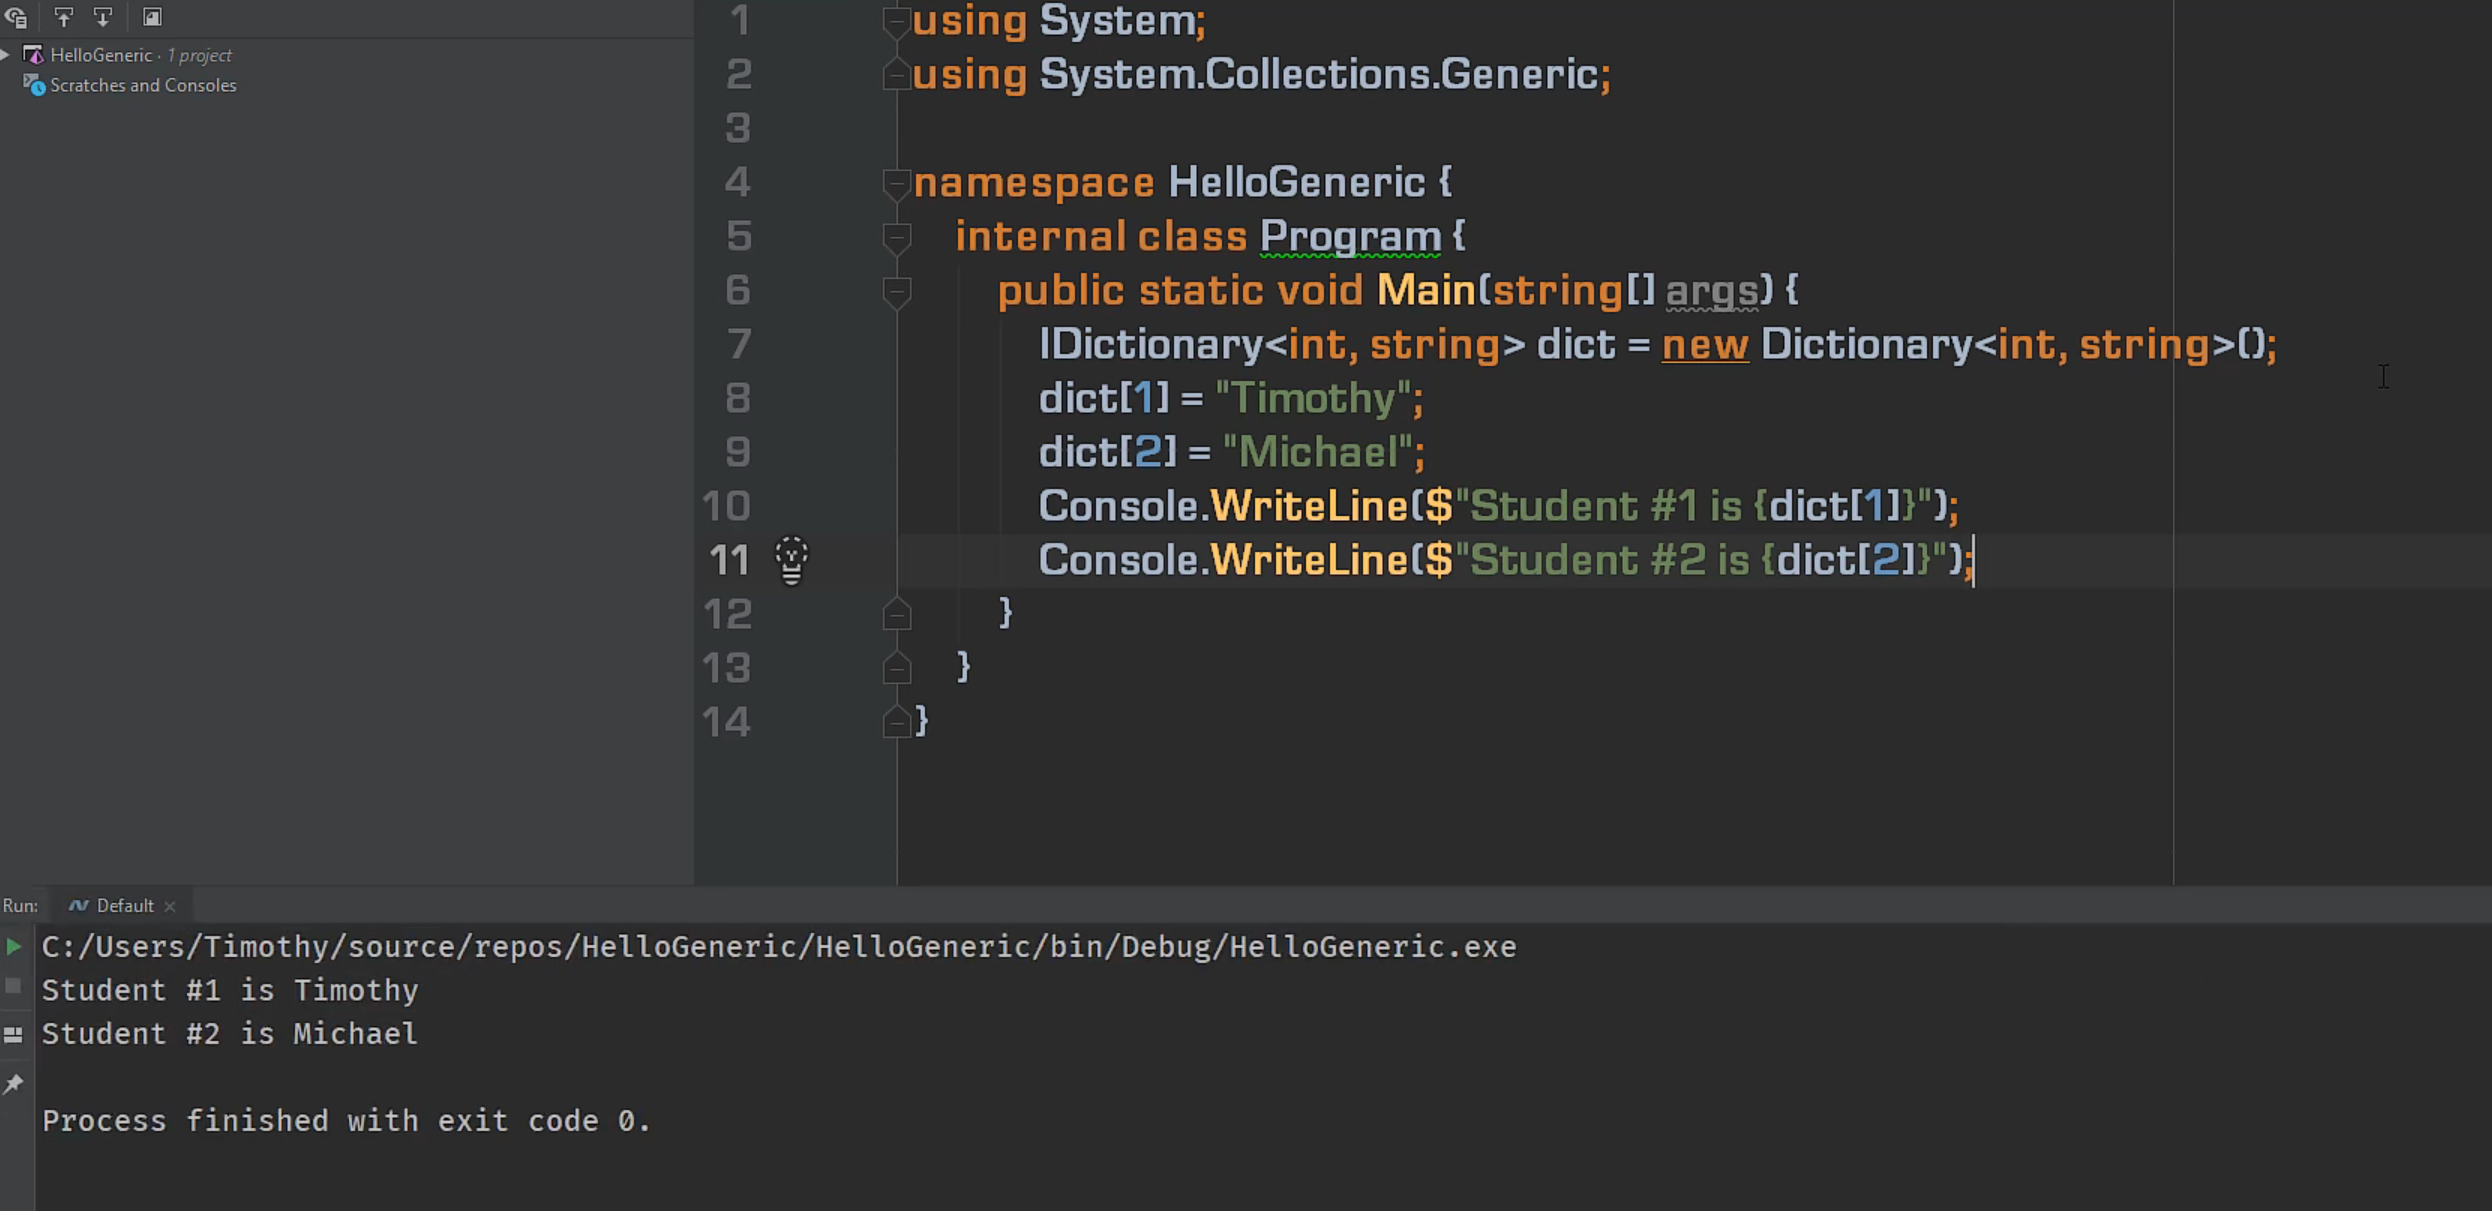Image resolution: width=2492 pixels, height=1211 pixels.
Task: Click 'System.Collections.Generic' on line 2
Action: click(x=1319, y=75)
